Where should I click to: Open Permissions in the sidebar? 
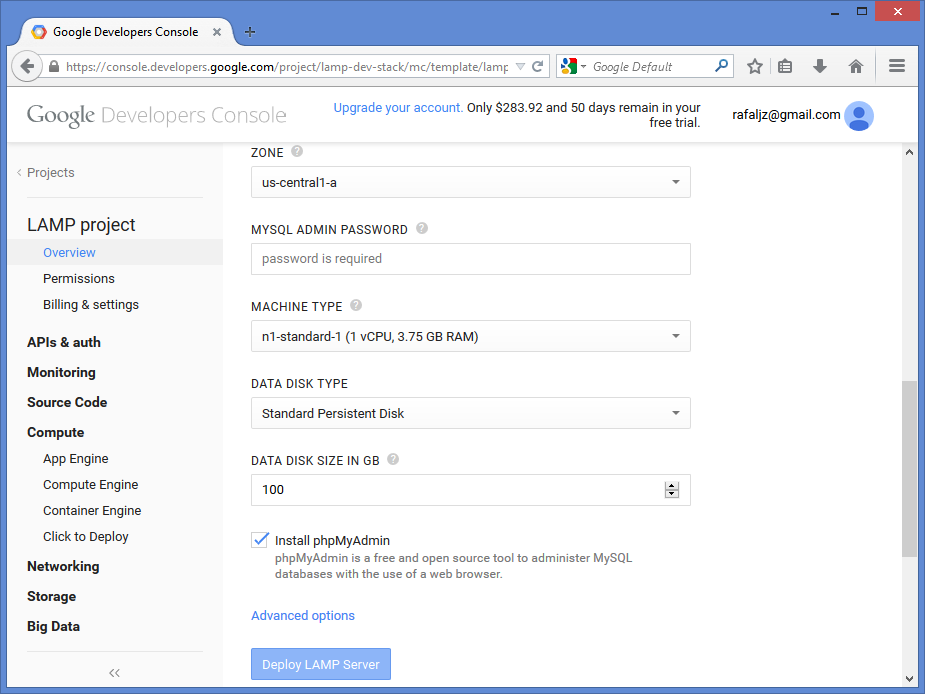(x=78, y=279)
